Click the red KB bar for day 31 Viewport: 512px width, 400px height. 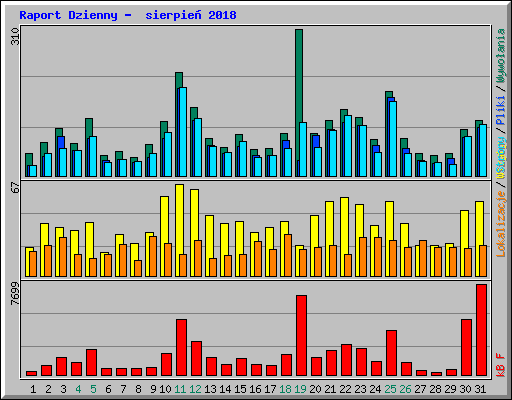click(481, 330)
